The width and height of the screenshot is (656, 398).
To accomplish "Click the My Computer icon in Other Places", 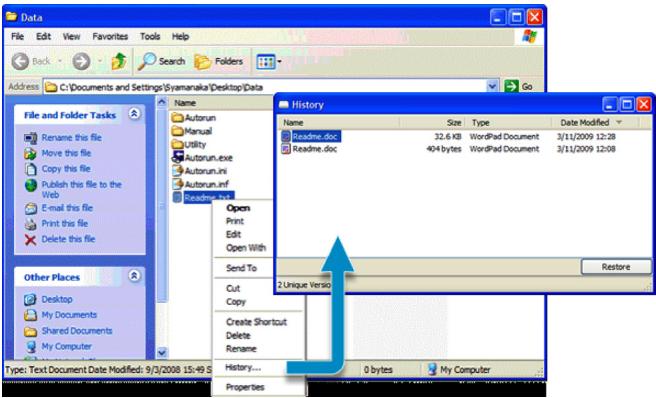I will tap(30, 347).
